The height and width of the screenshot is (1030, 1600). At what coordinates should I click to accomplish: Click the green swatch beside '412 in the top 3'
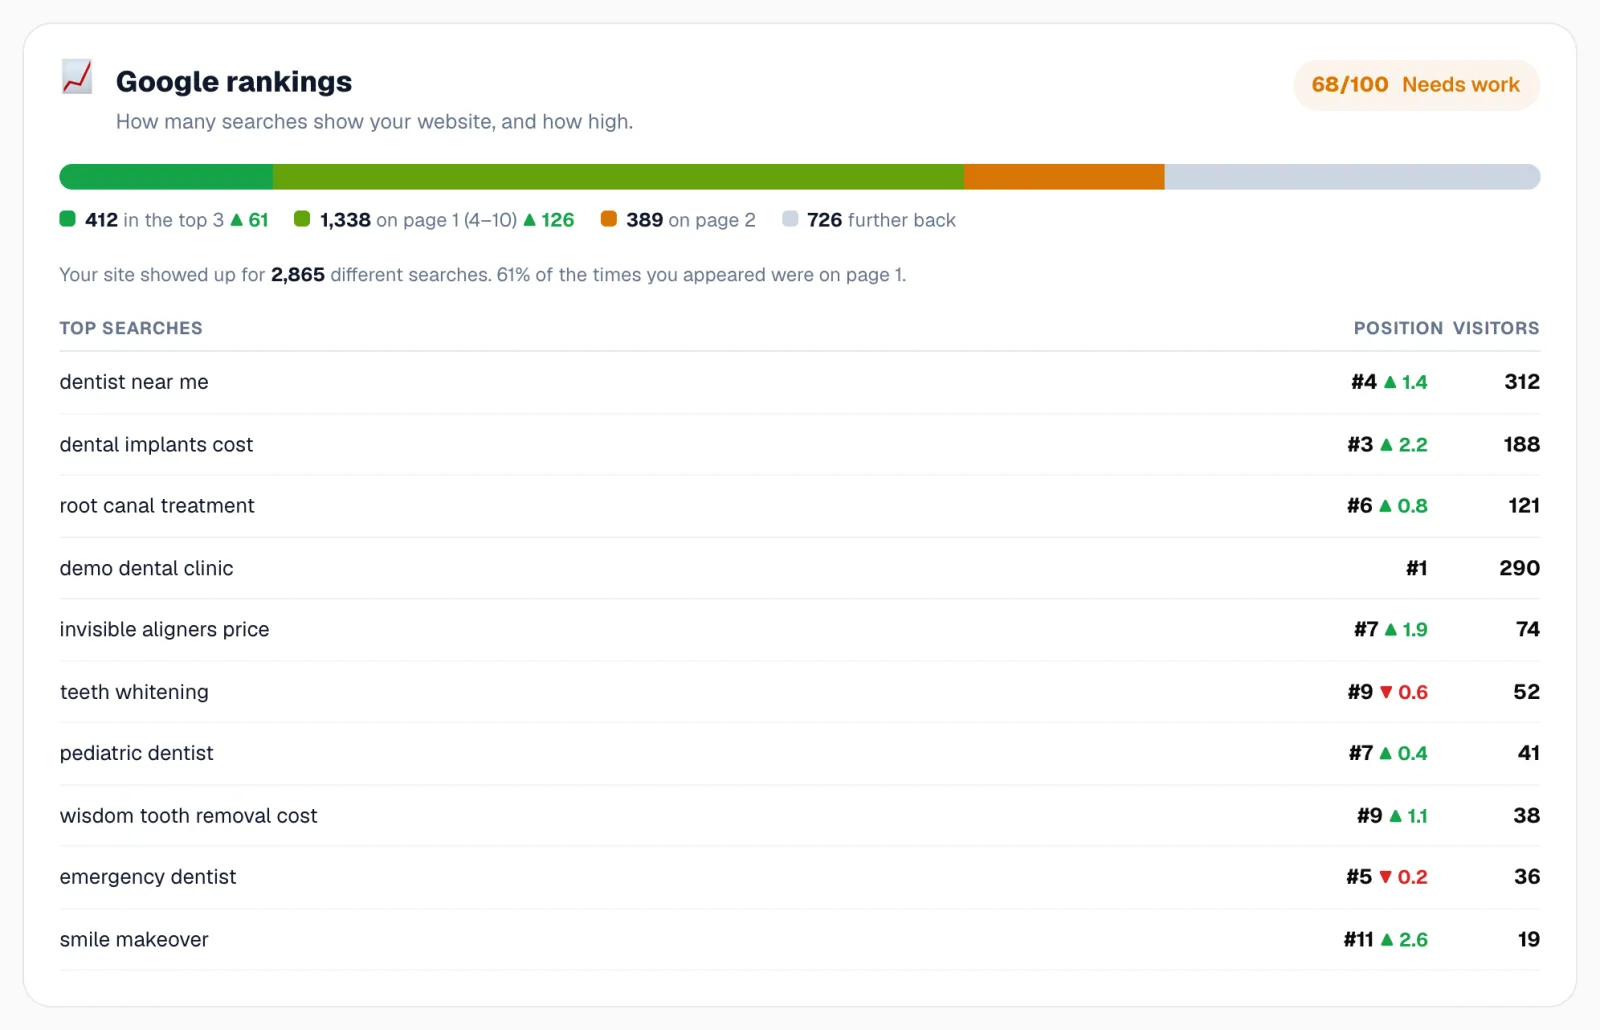coord(68,219)
